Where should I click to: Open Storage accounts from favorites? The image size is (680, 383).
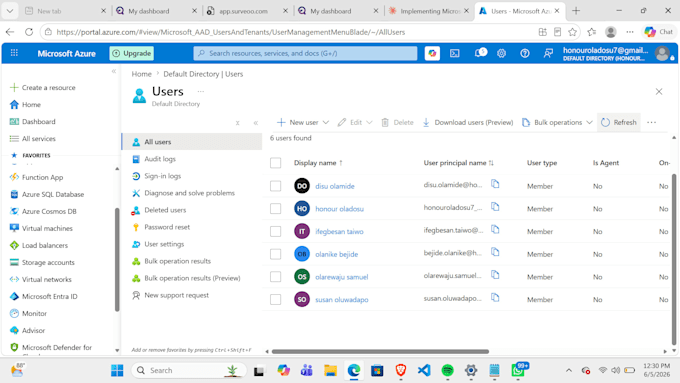48,262
